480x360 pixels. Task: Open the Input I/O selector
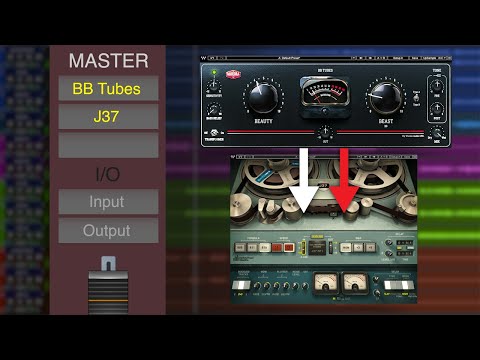point(108,202)
